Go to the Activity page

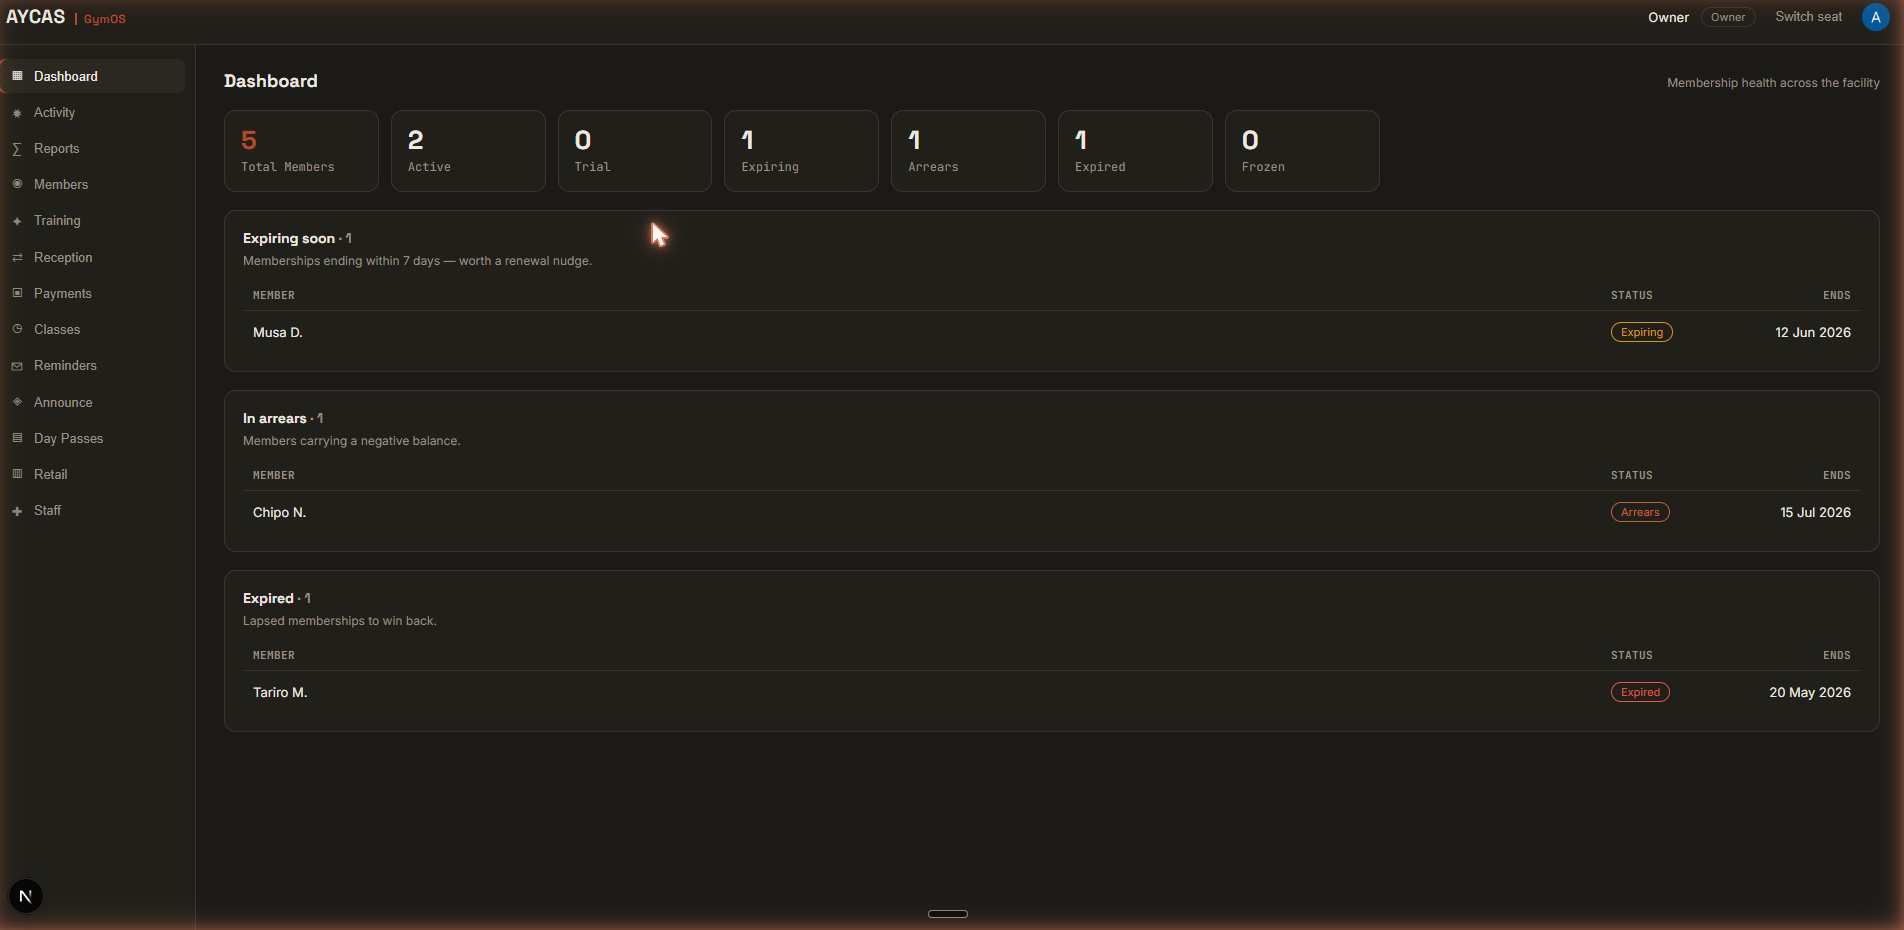(93, 112)
